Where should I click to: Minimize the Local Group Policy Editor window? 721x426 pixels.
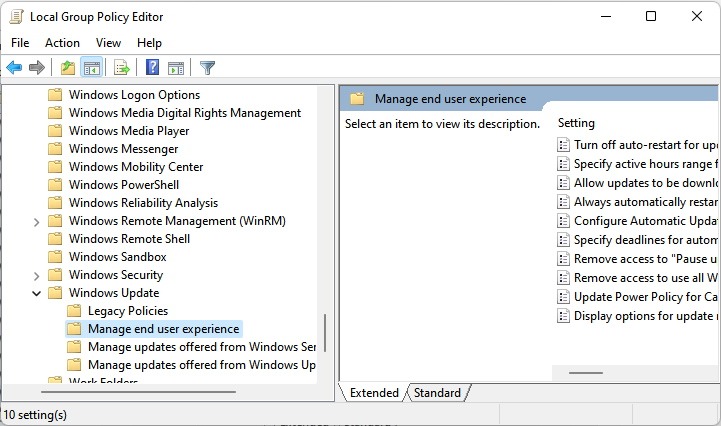pyautogui.click(x=606, y=17)
